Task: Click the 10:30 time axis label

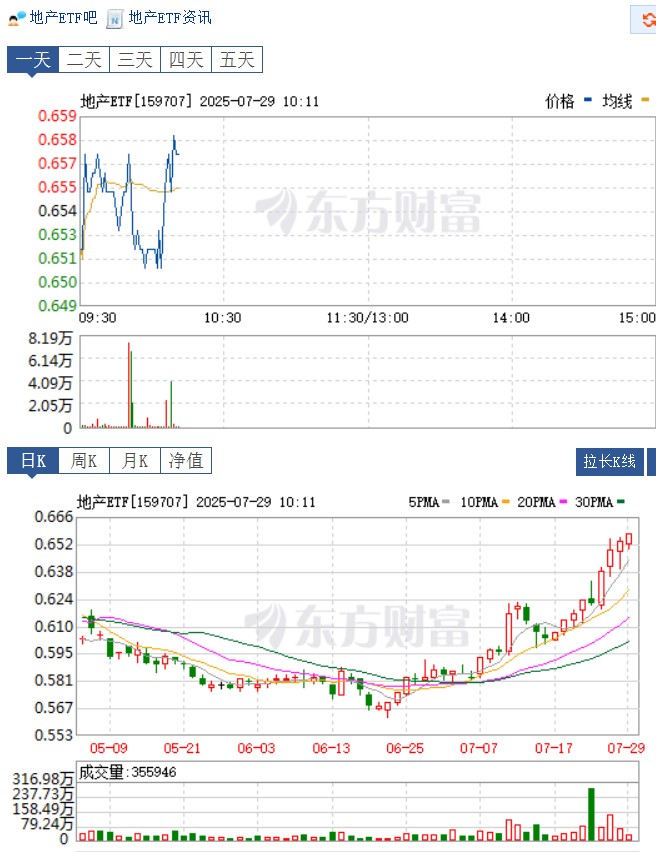Action: coord(222,318)
